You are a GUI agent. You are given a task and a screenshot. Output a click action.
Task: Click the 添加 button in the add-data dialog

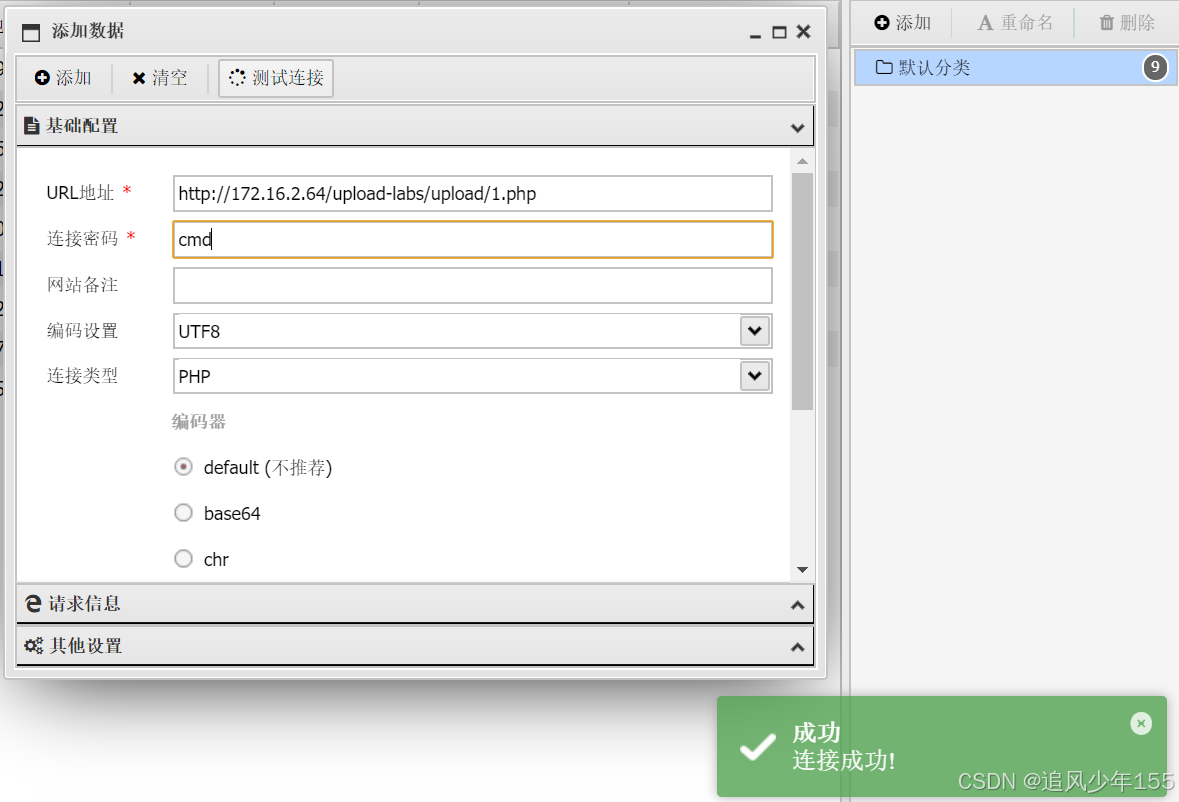point(63,78)
